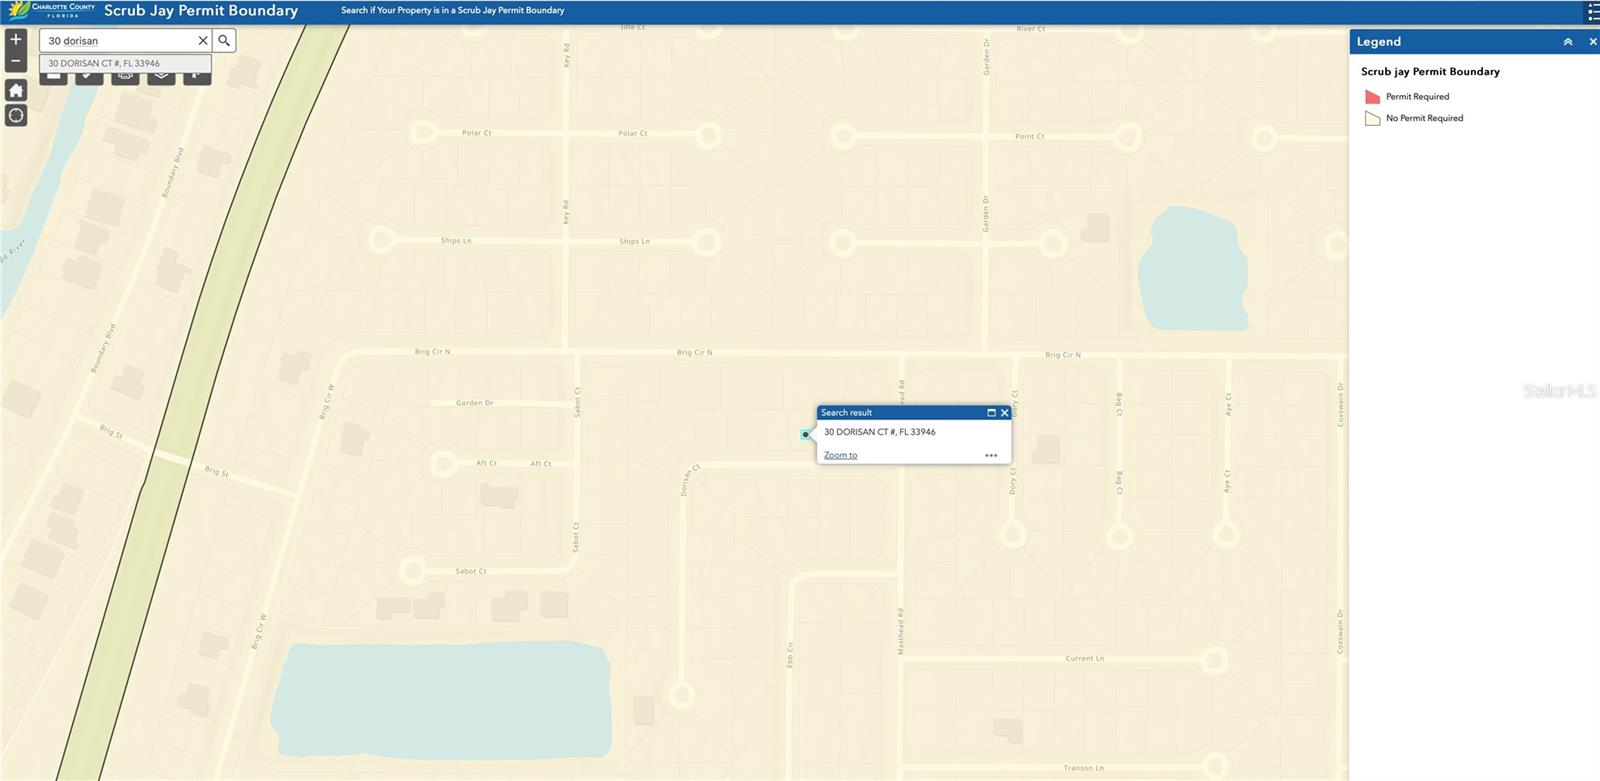Collapse the Legend panel
1600x781 pixels.
pyautogui.click(x=1568, y=42)
